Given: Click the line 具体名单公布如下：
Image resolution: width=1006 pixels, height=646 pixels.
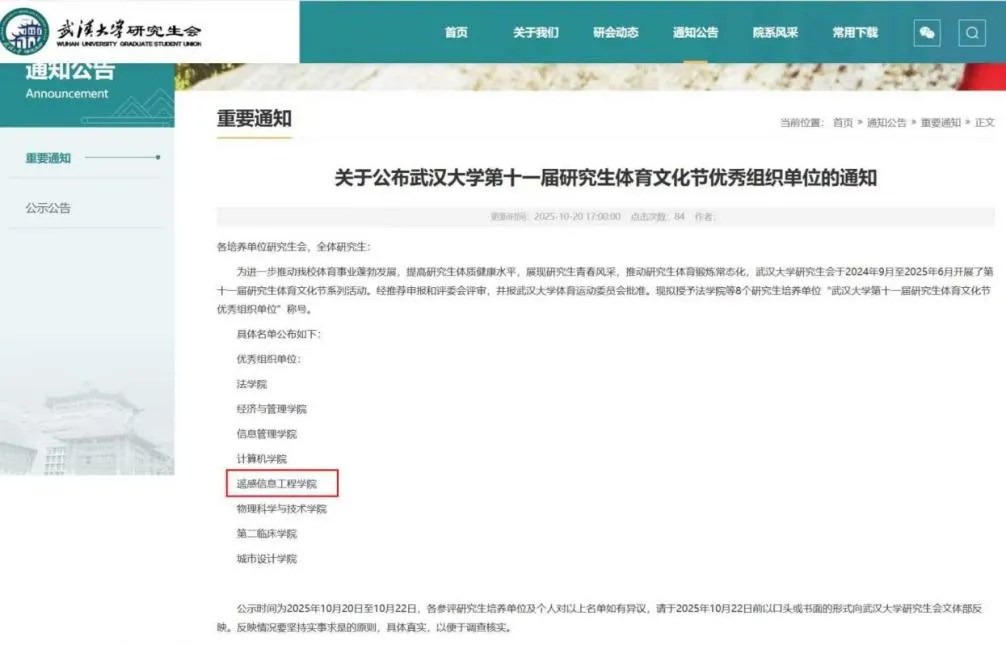Looking at the screenshot, I should pyautogui.click(x=279, y=334).
